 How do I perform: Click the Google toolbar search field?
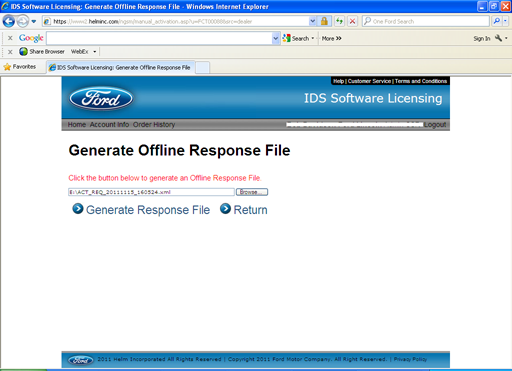159,38
